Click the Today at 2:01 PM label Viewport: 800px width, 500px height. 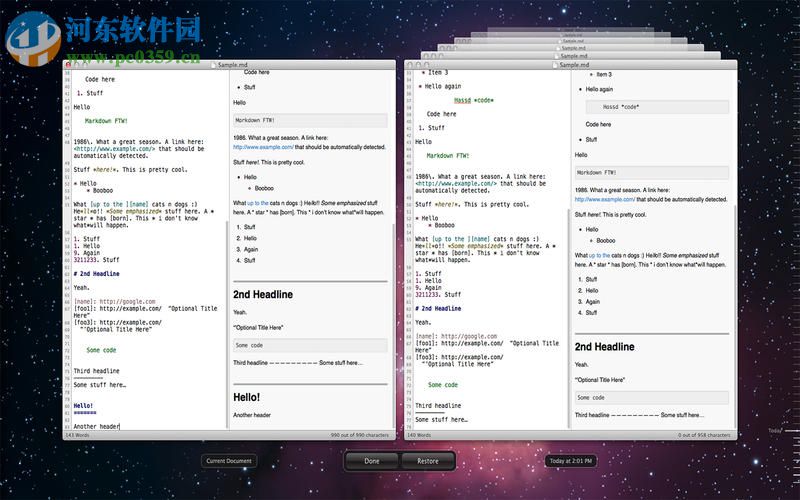tap(571, 461)
